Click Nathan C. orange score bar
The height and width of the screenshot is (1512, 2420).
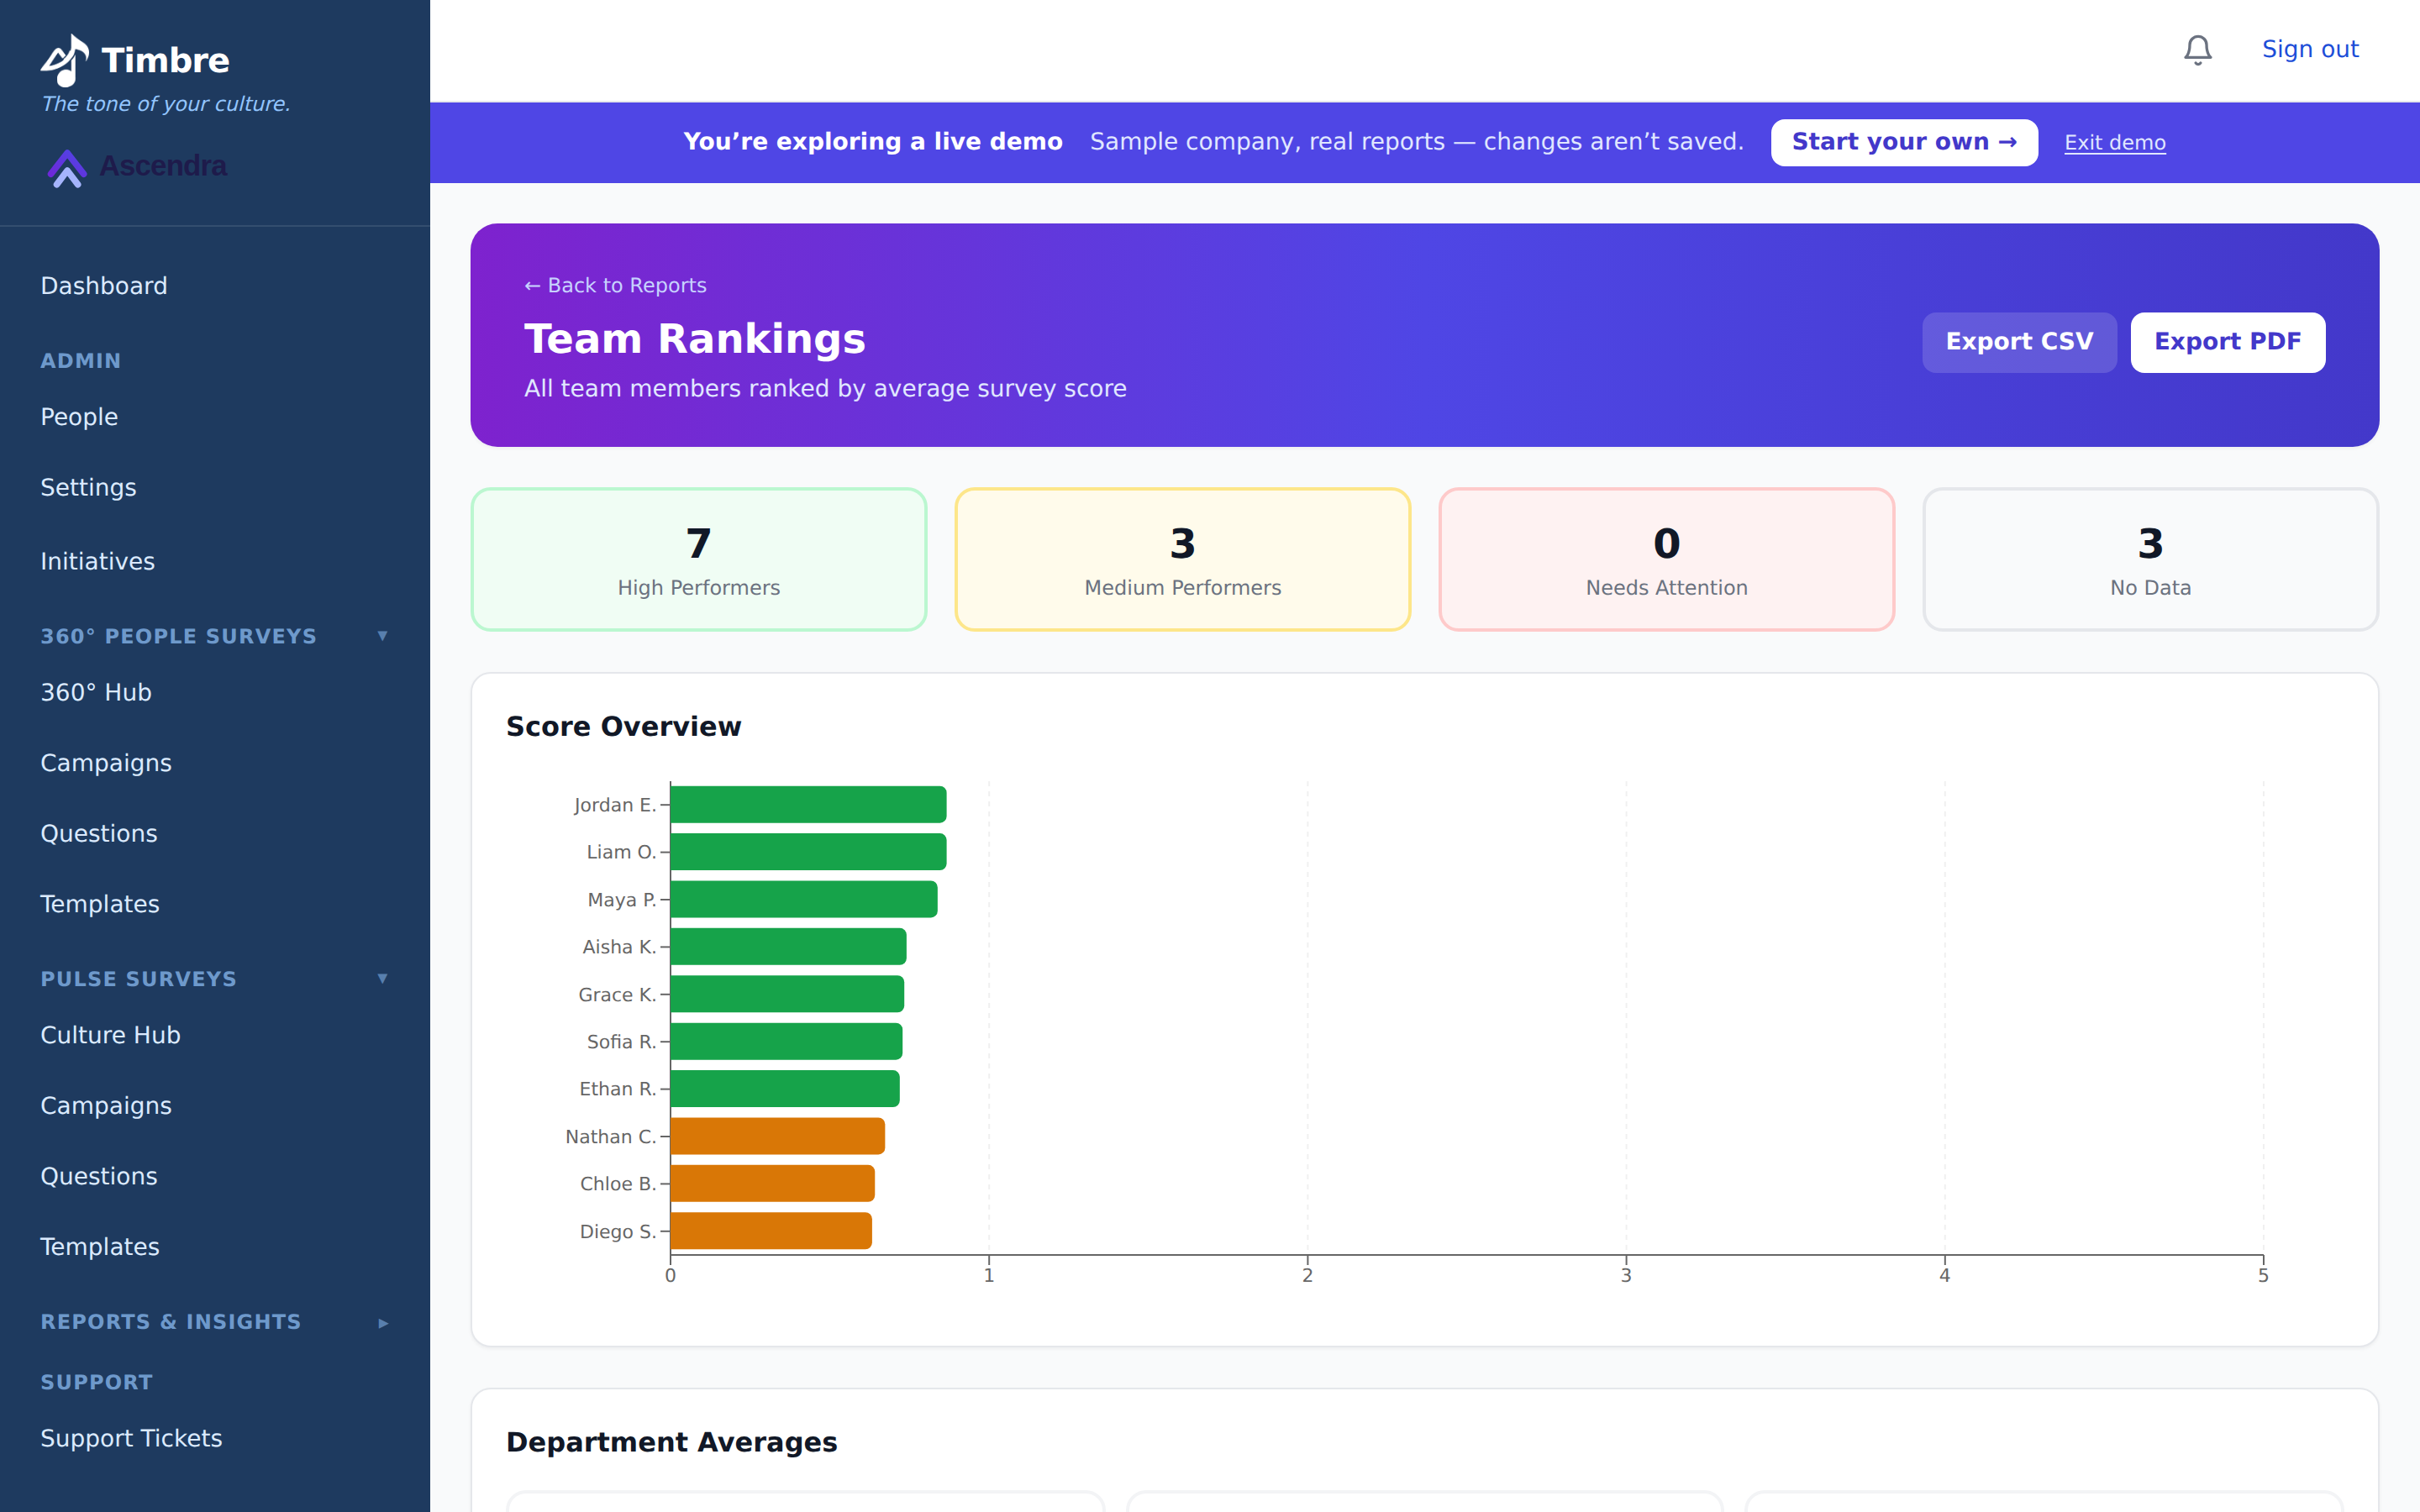click(x=778, y=1136)
